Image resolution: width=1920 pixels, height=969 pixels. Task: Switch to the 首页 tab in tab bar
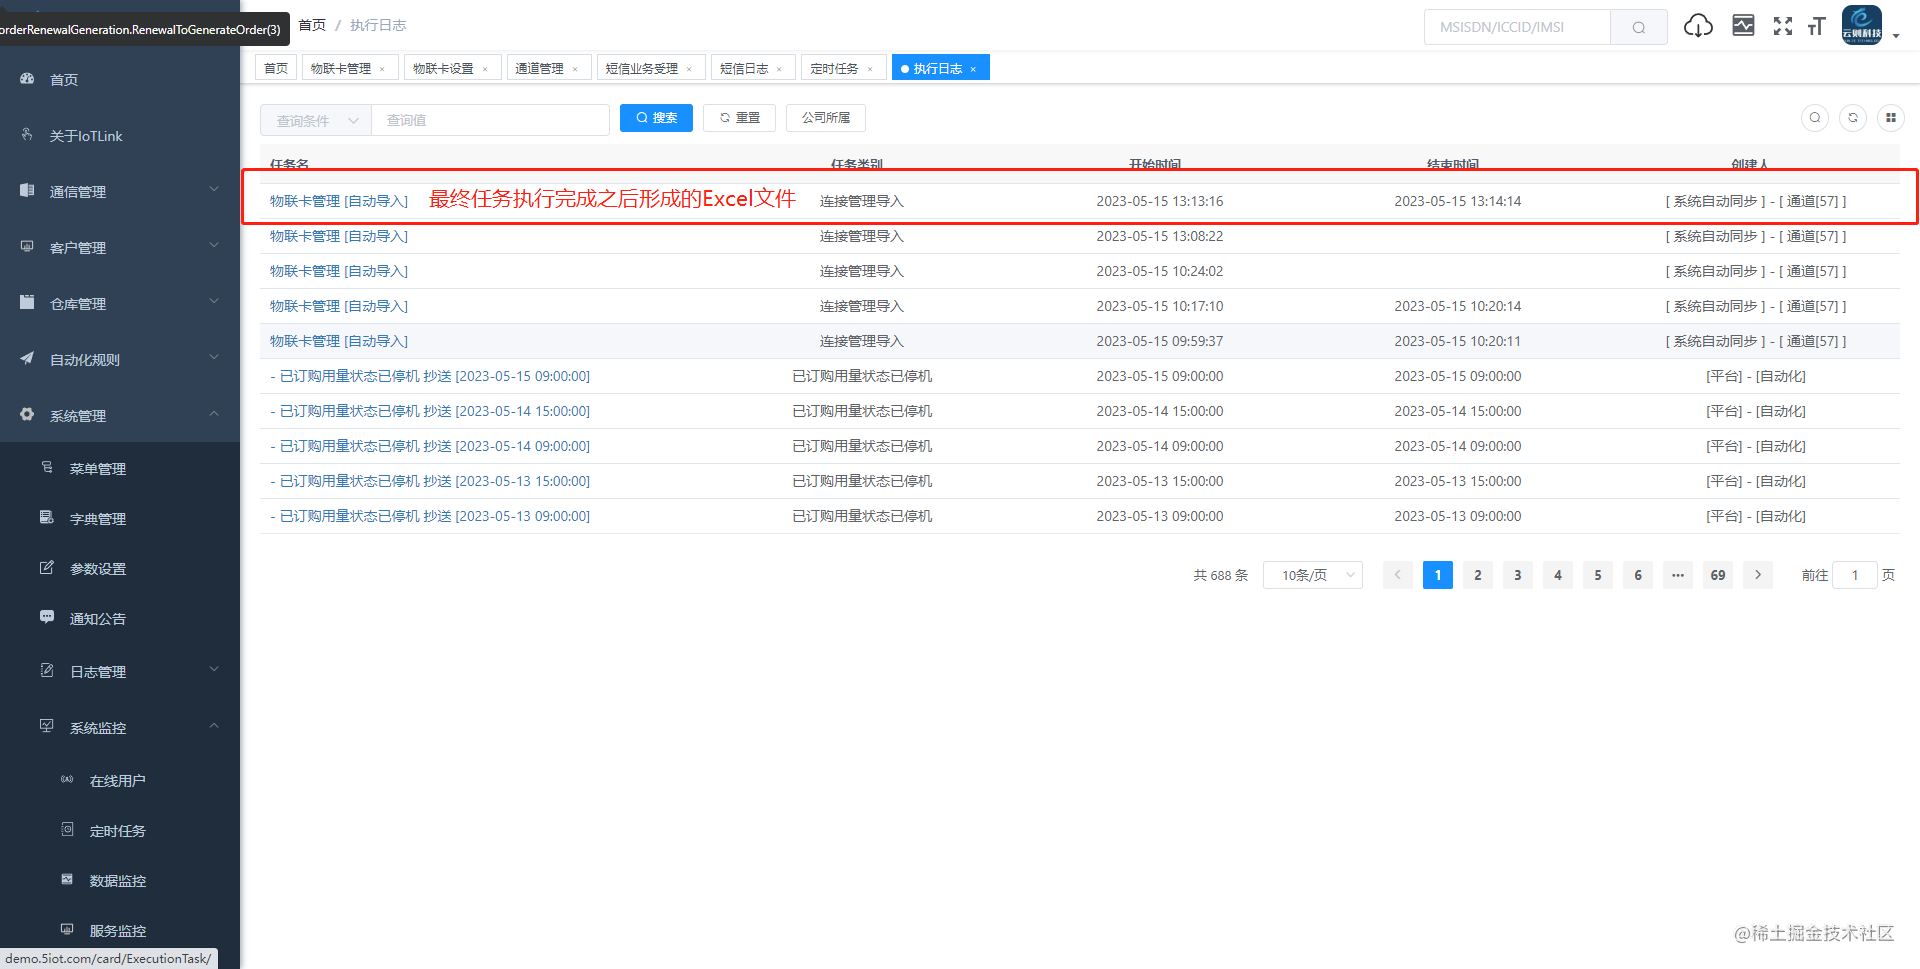[x=276, y=68]
